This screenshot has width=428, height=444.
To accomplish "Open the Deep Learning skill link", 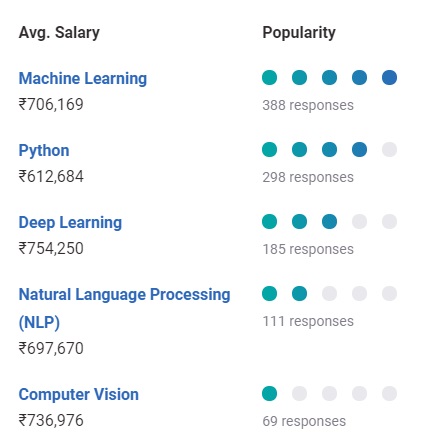I will point(70,223).
